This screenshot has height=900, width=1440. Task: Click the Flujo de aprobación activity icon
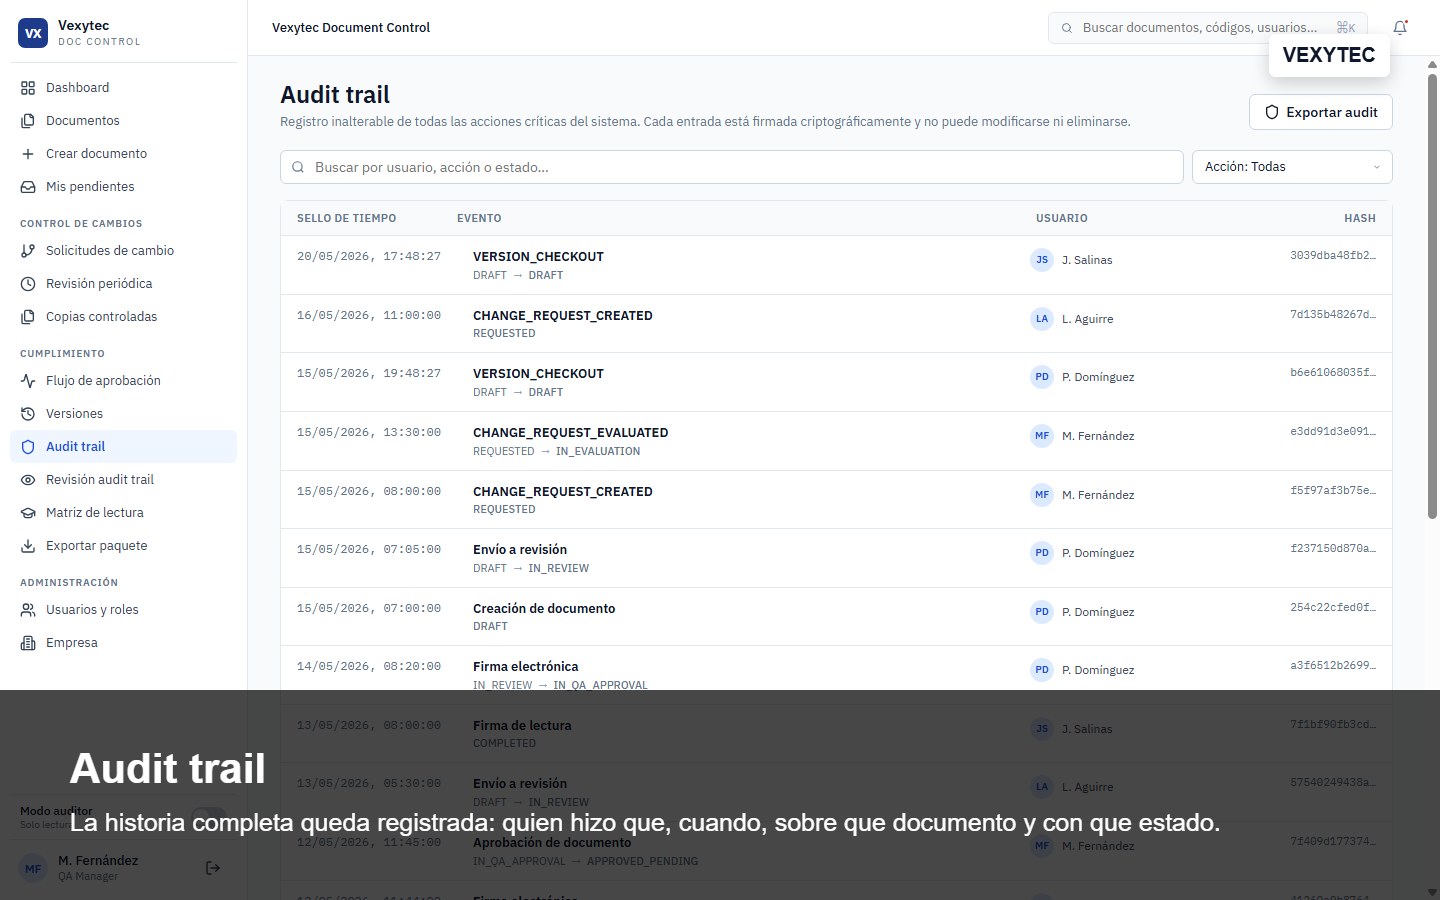pos(28,381)
